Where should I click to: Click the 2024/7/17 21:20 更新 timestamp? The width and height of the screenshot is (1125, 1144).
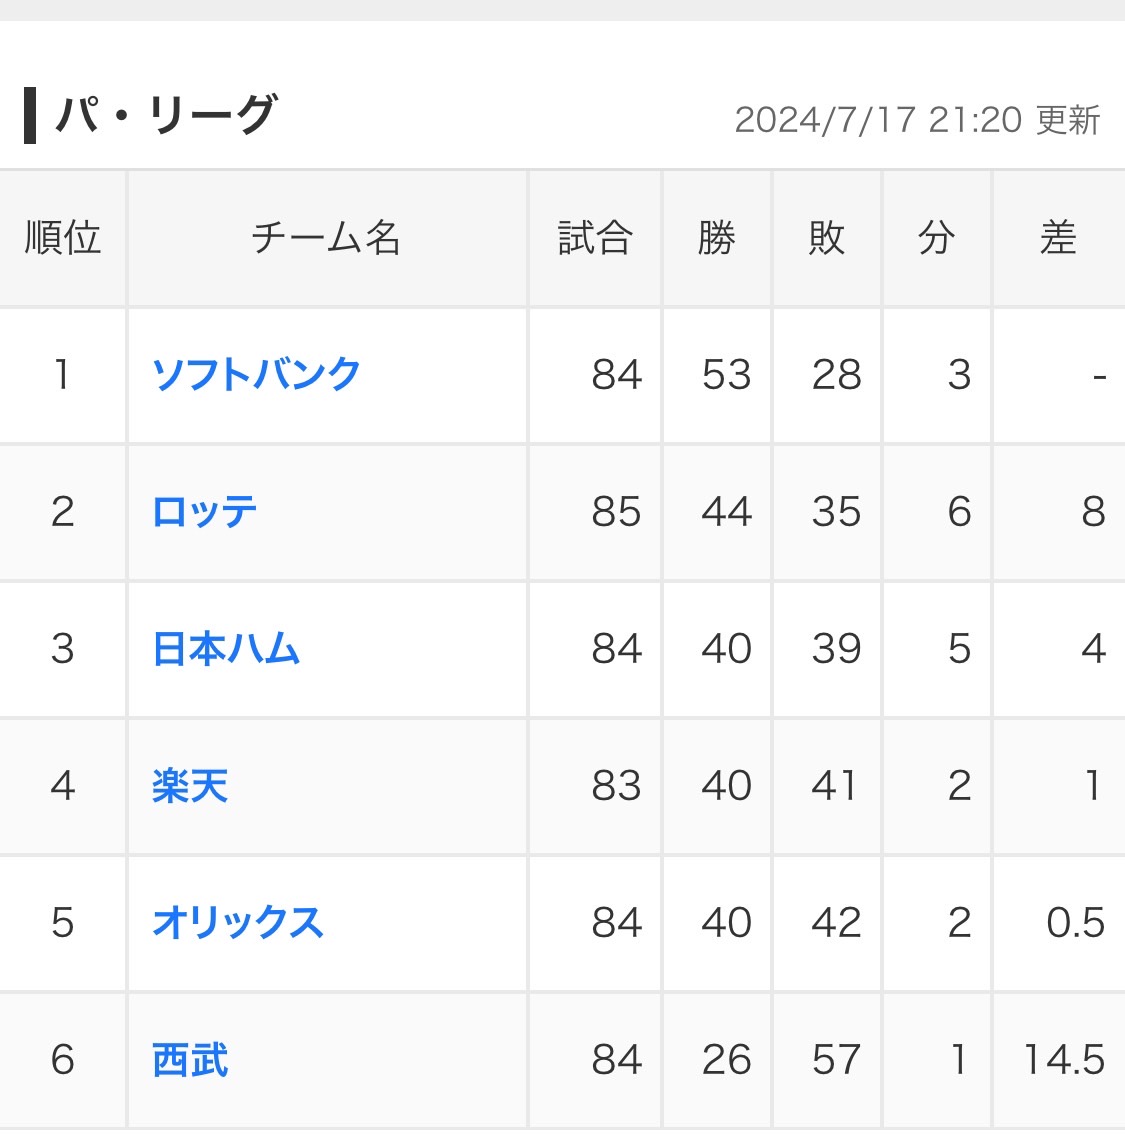(917, 120)
